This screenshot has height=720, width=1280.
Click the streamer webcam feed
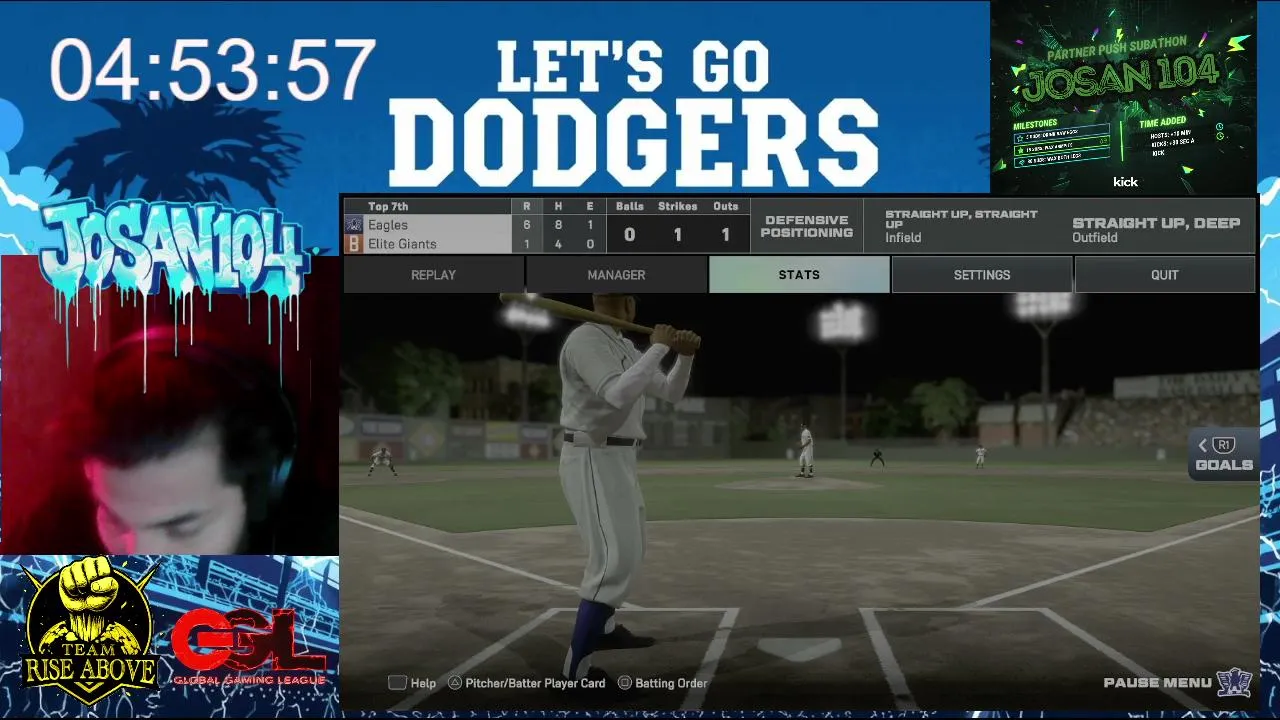[x=170, y=405]
